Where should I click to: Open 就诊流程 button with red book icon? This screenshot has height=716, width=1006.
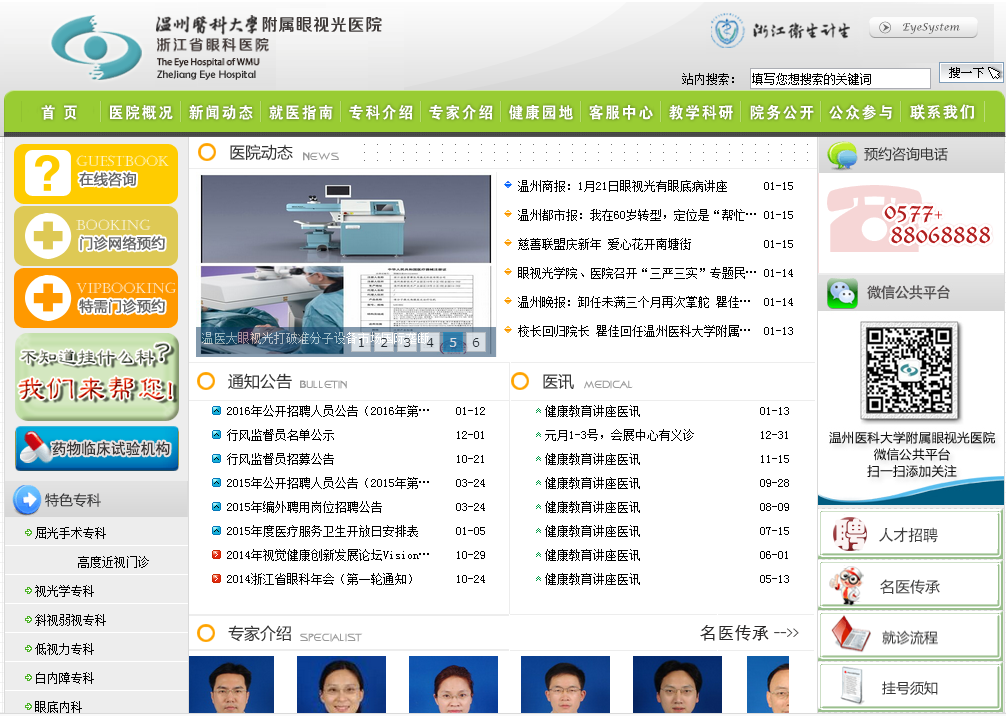(910, 636)
